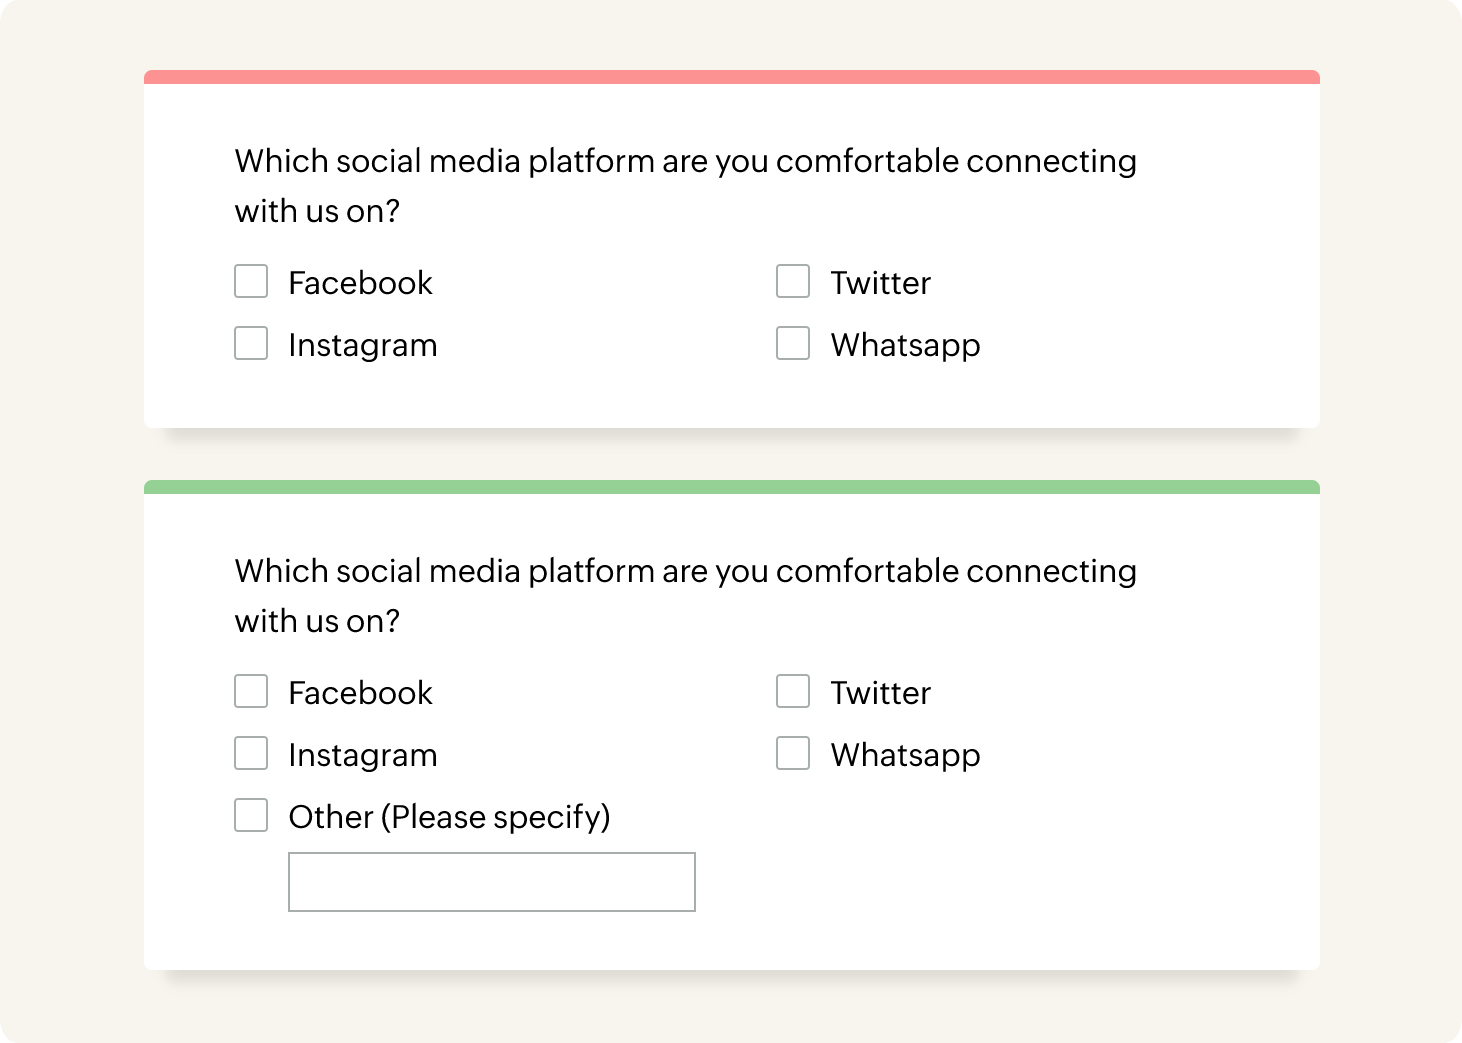Click the Twitter label text in the green-topped card
This screenshot has width=1462, height=1043.
880,693
